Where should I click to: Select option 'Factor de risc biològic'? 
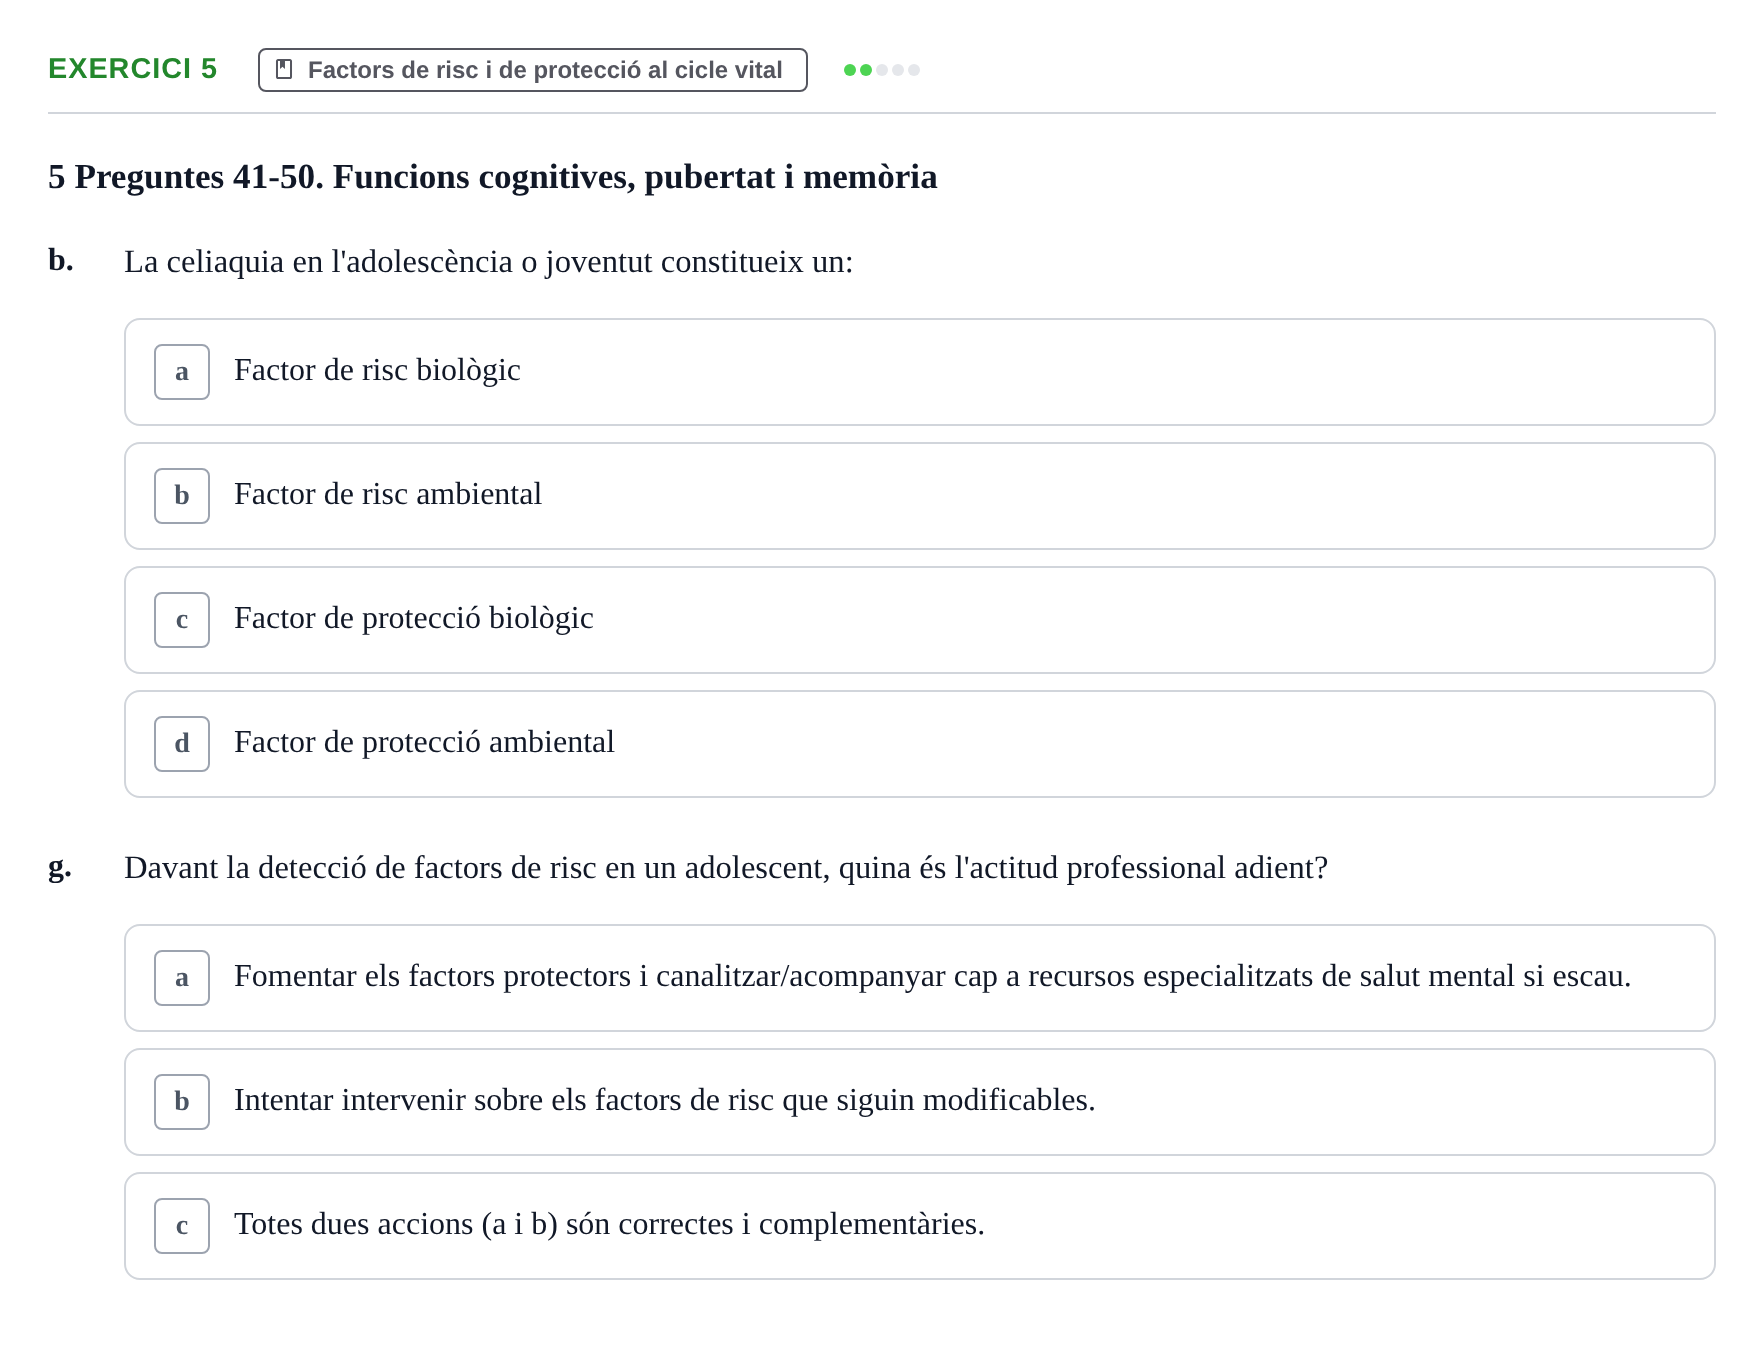(919, 372)
